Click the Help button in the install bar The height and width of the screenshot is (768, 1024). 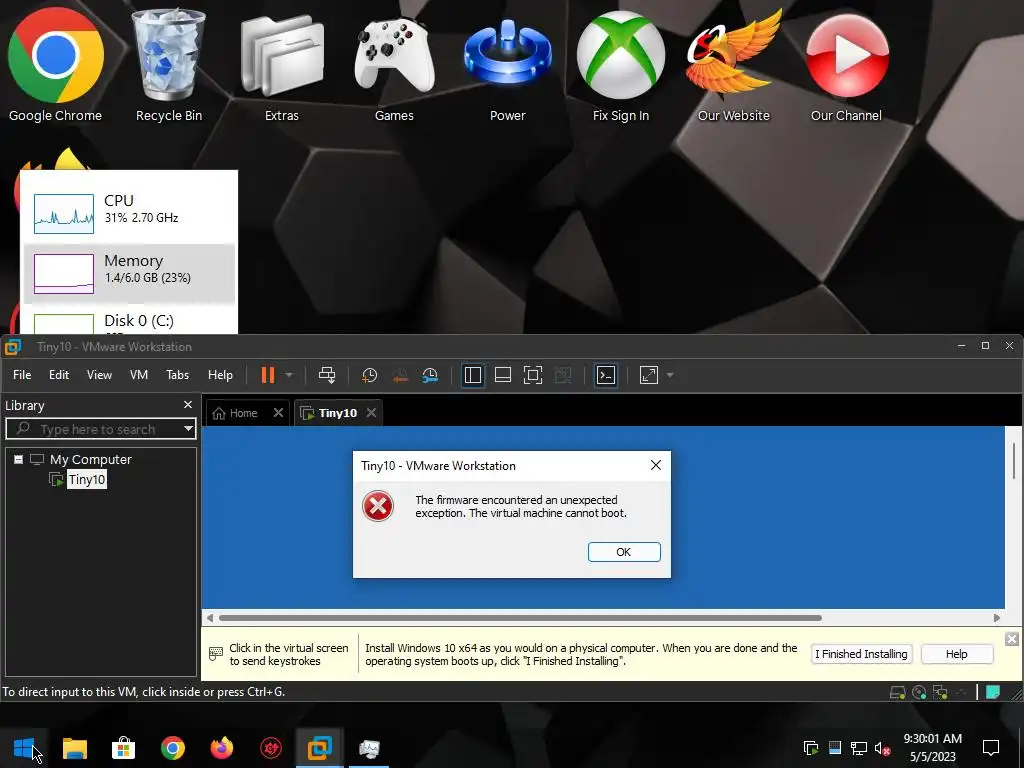pyautogui.click(x=957, y=654)
